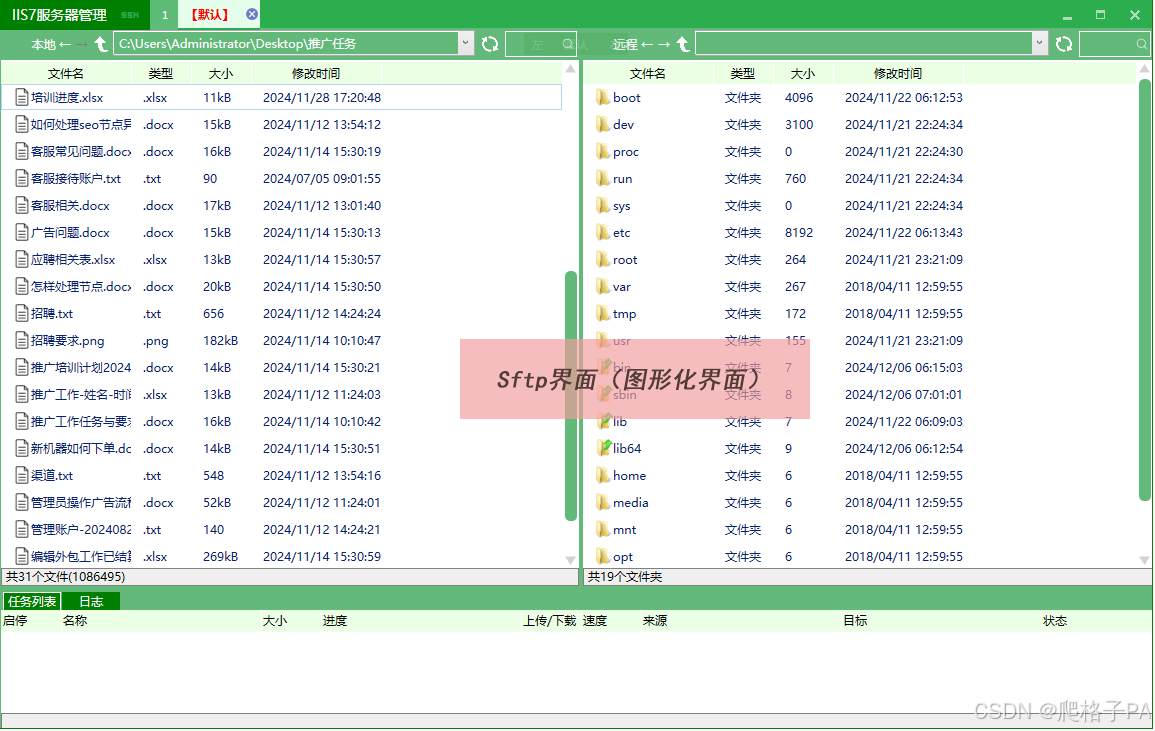The width and height of the screenshot is (1155, 731).
Task: Select the etc folder icon
Action: 603,232
